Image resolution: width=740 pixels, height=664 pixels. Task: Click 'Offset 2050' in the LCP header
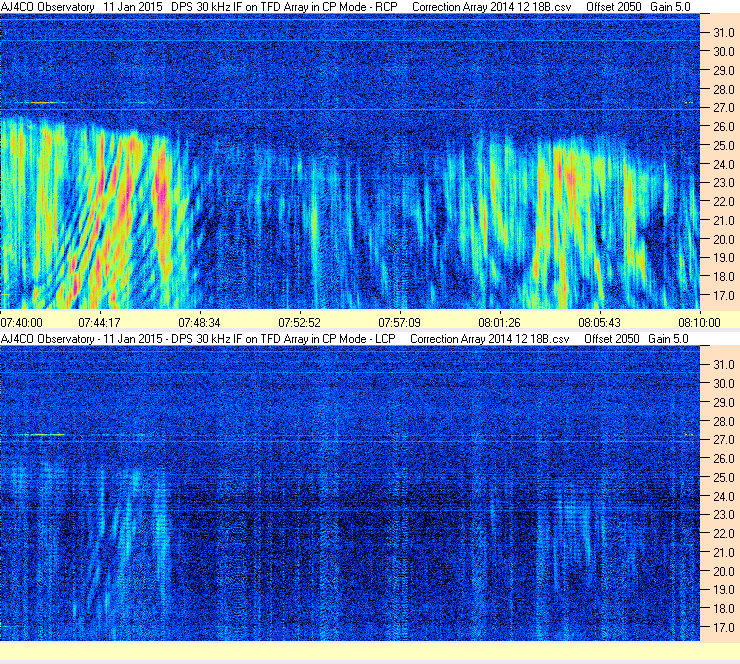pyautogui.click(x=612, y=339)
